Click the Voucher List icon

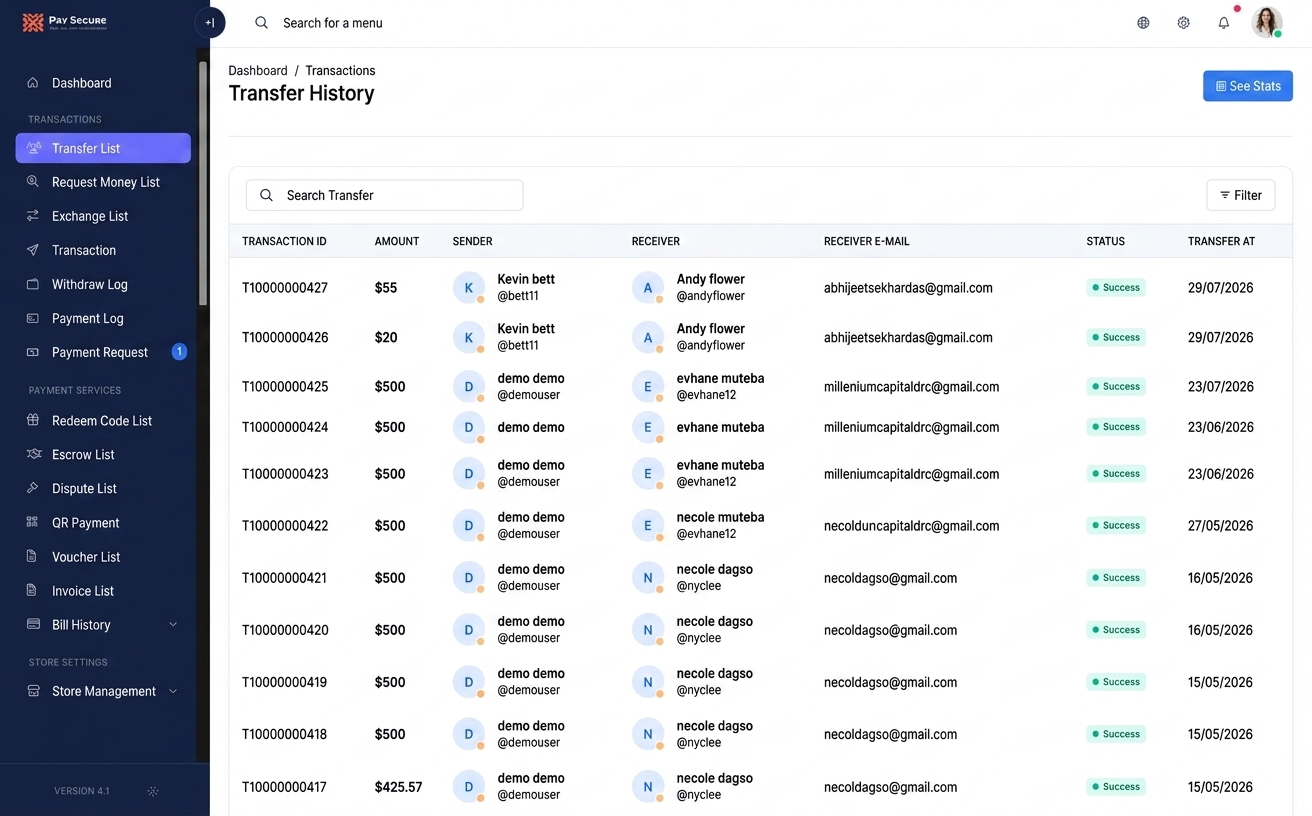33,557
